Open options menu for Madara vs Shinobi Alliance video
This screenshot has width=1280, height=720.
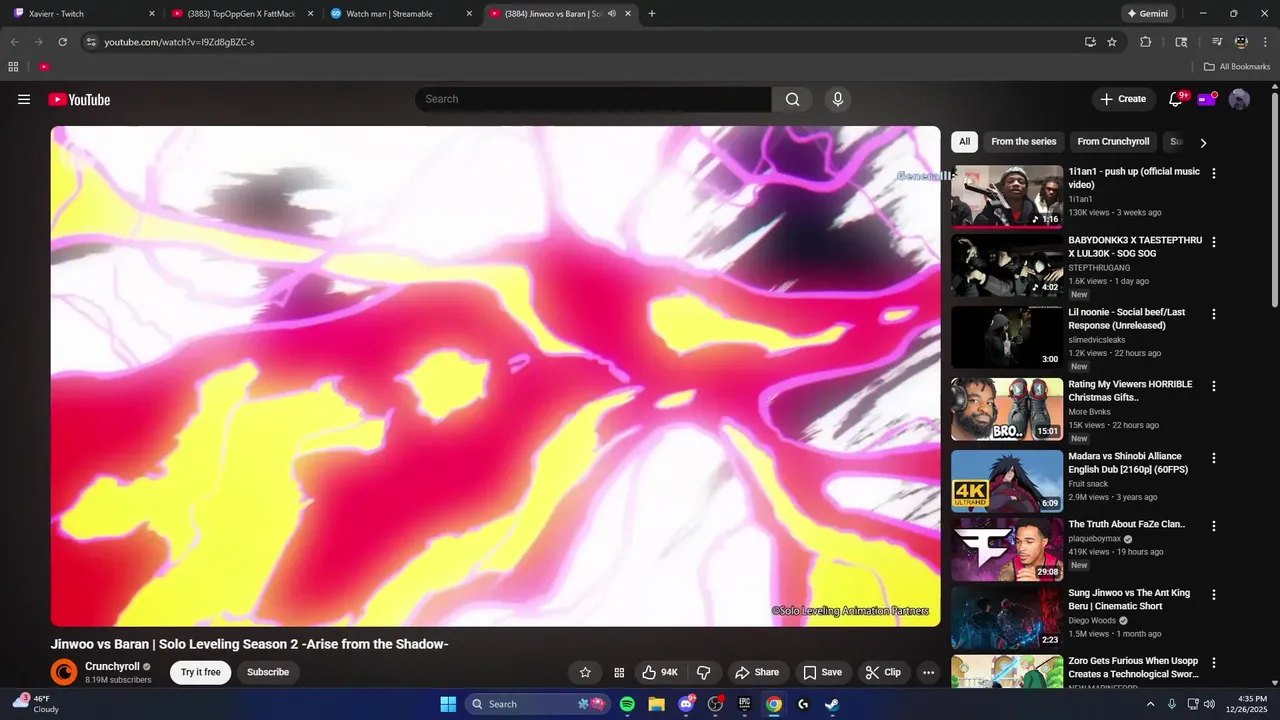1214,458
